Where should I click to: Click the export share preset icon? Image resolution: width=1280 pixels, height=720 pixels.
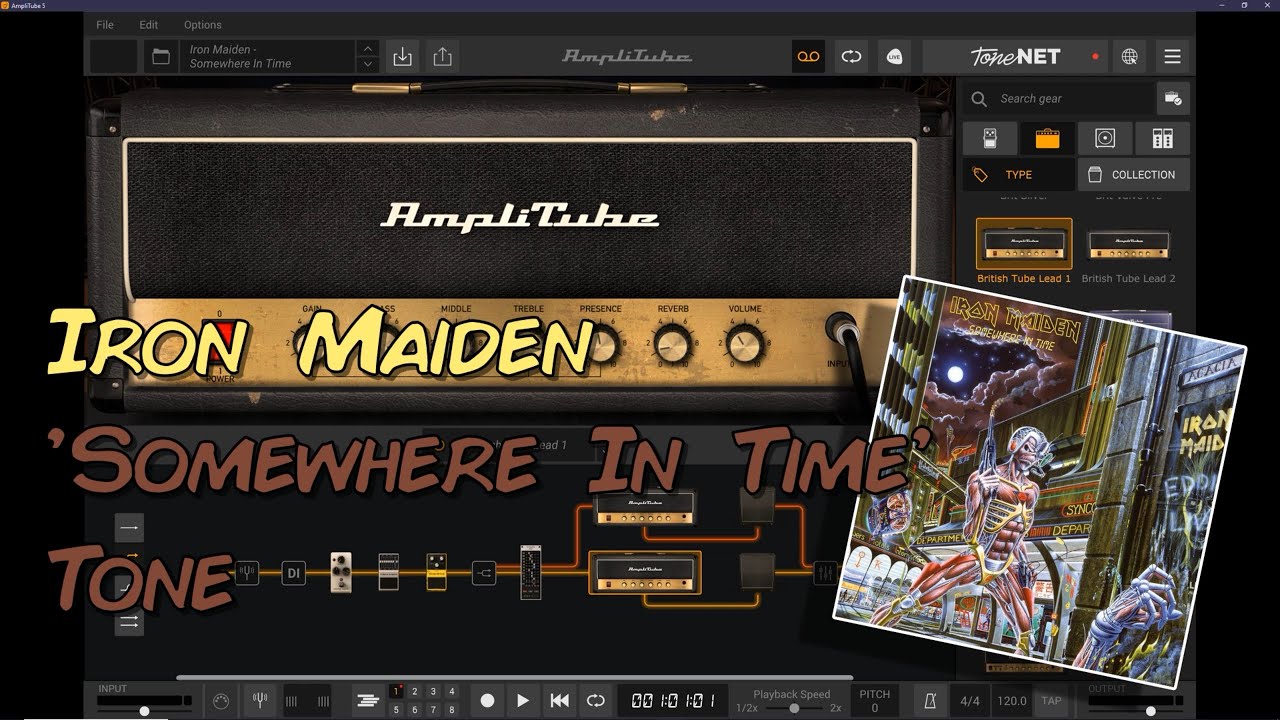442,57
